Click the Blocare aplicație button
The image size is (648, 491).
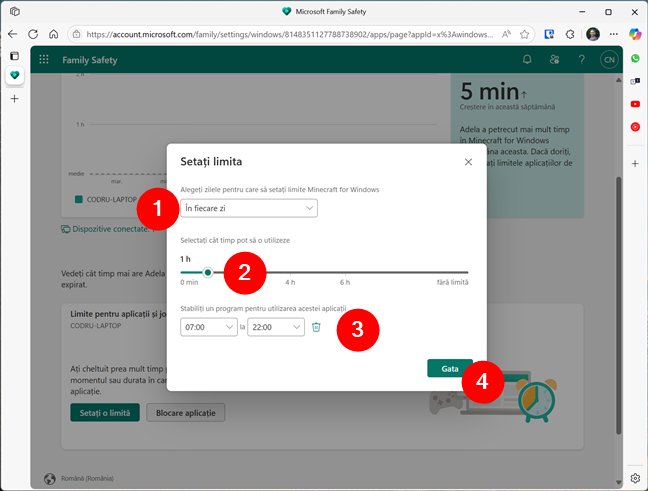click(x=186, y=413)
